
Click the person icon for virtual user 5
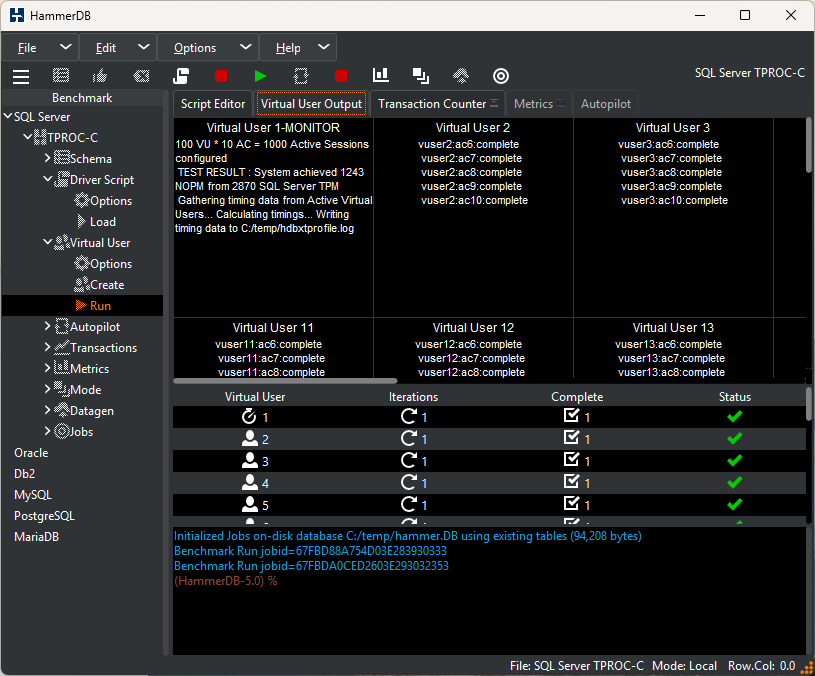point(249,504)
